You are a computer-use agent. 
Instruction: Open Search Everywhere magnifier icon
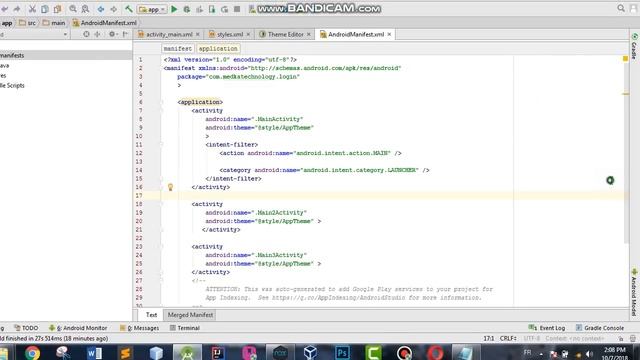point(621,8)
